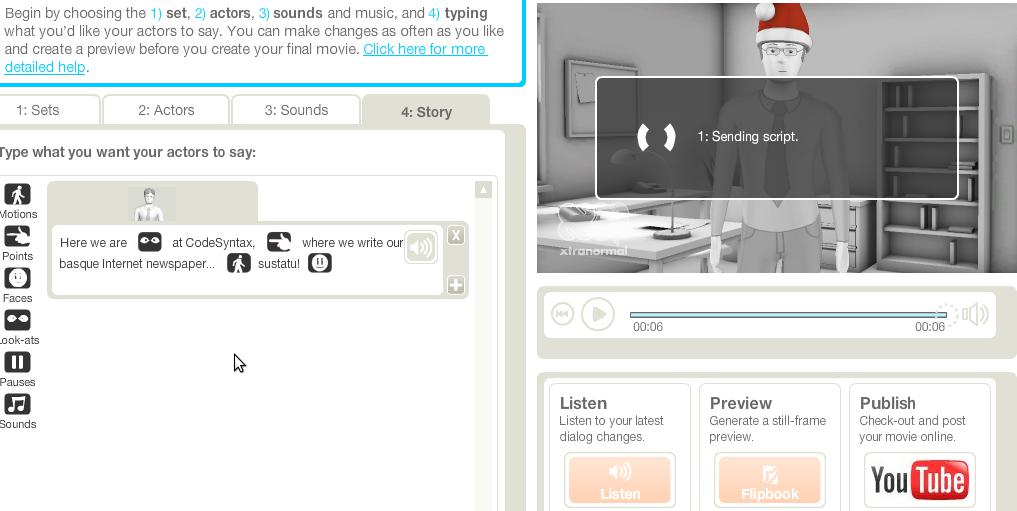The height and width of the screenshot is (511, 1017).
Task: Switch to the 1: Sets tab
Action: (48, 110)
